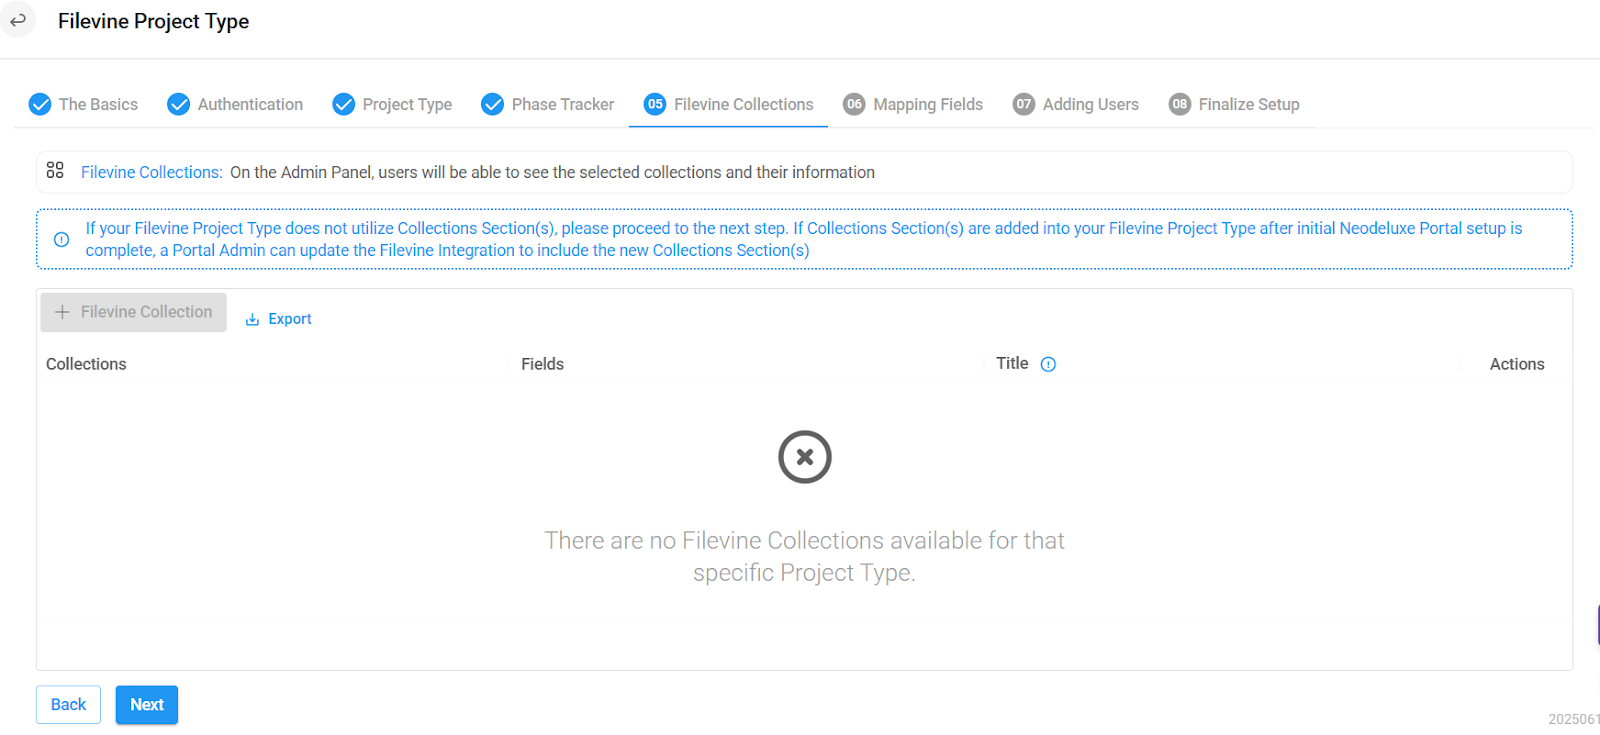Select the Filevine Collections tab
The width and height of the screenshot is (1600, 735).
728,104
